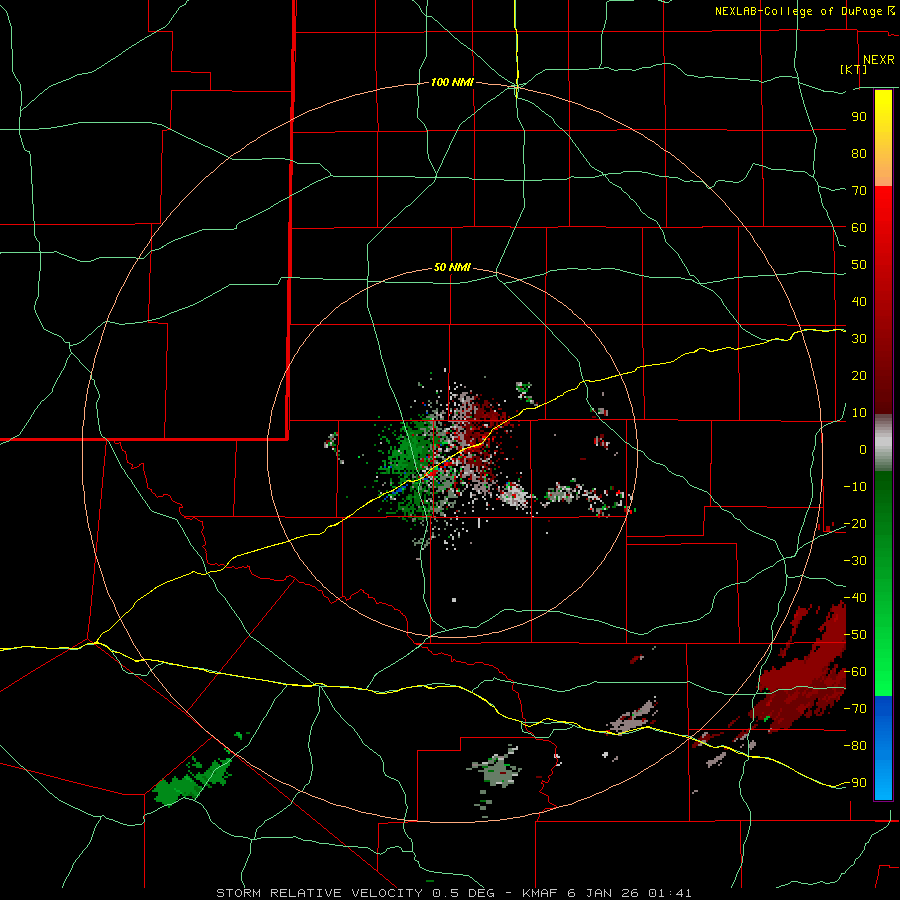The height and width of the screenshot is (900, 900).
Task: Click the -10 knot scale label
Action: tap(855, 487)
